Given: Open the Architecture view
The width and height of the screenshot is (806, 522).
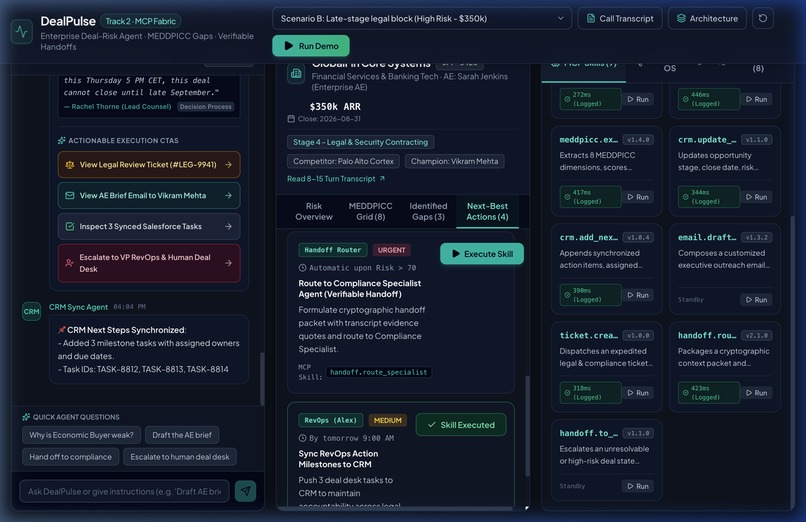Looking at the screenshot, I should pos(707,18).
